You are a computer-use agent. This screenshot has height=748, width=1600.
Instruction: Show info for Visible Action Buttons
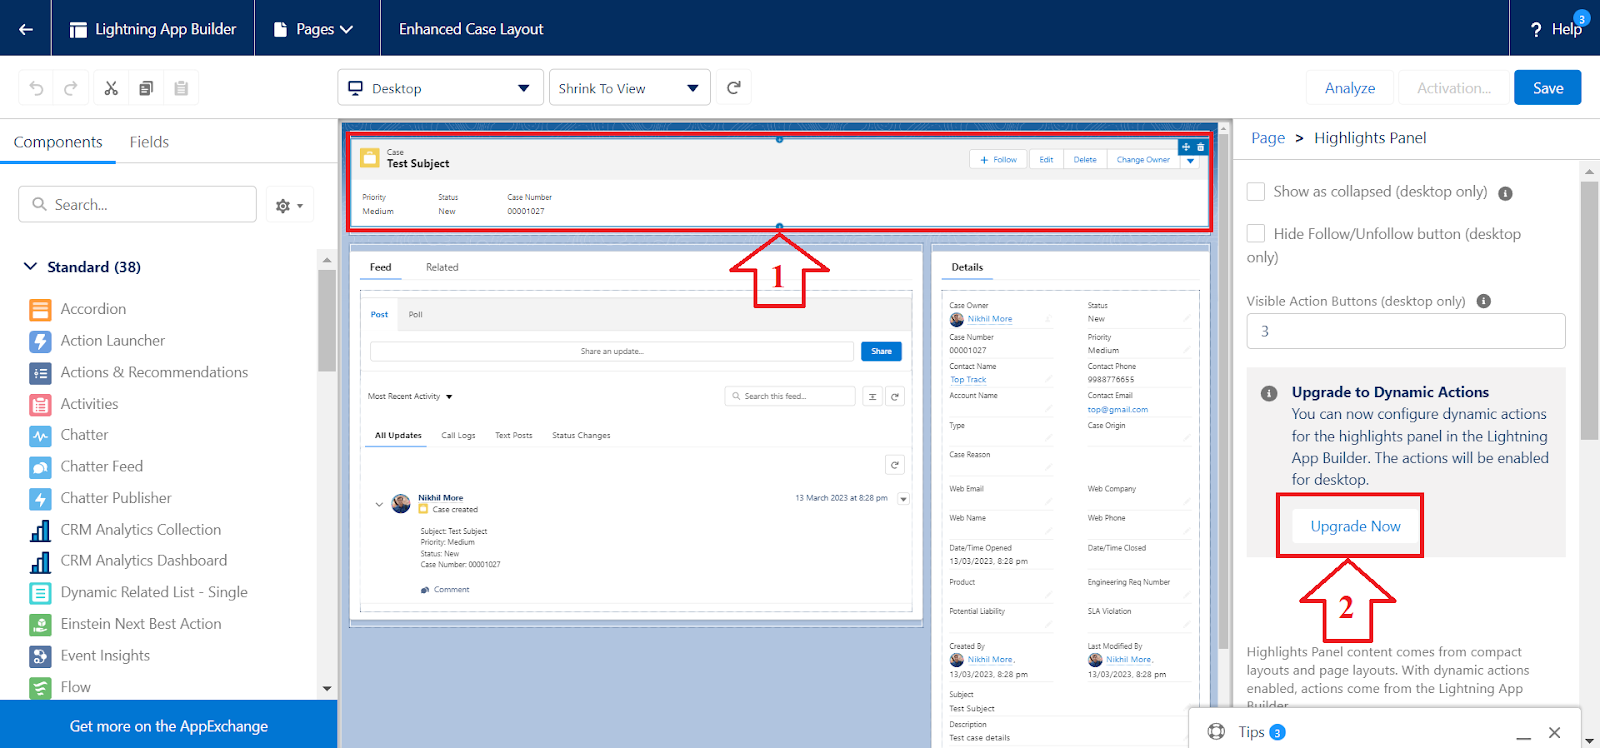coord(1484,301)
